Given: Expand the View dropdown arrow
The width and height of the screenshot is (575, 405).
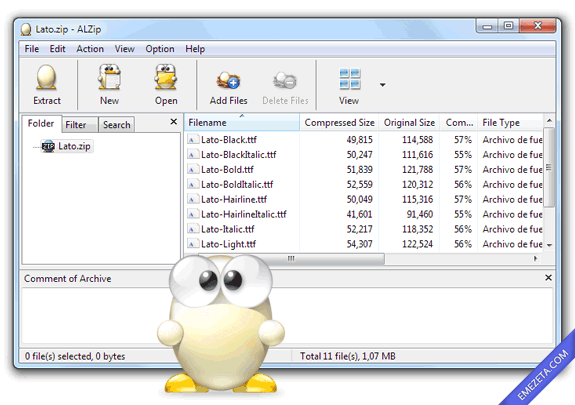Looking at the screenshot, I should click(382, 85).
